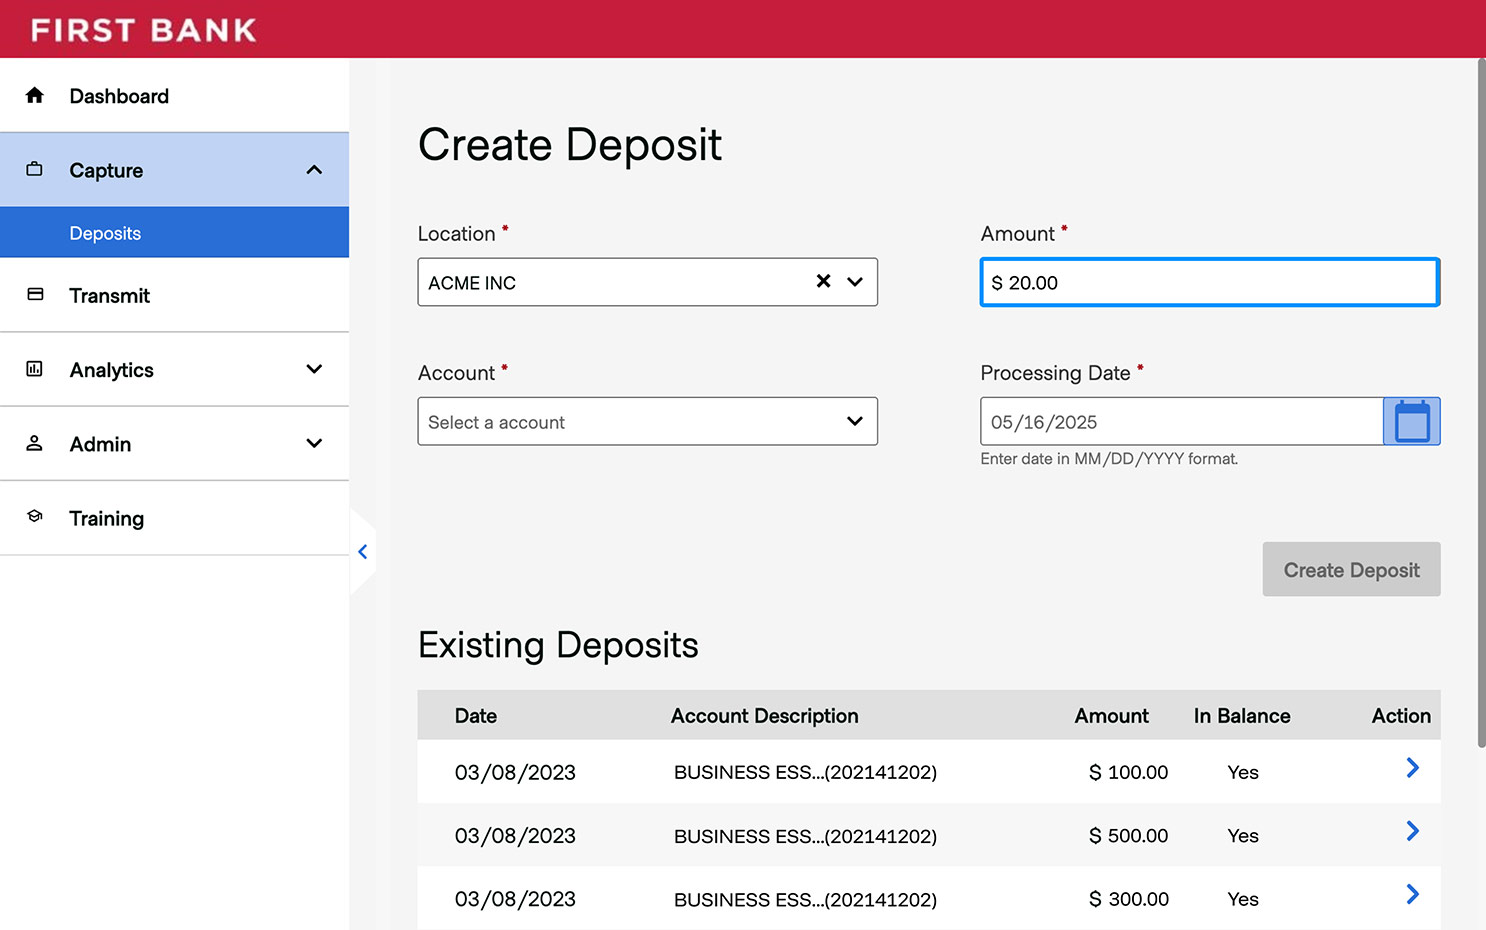Image resolution: width=1486 pixels, height=930 pixels.
Task: Click the Action column header
Action: (x=1401, y=716)
